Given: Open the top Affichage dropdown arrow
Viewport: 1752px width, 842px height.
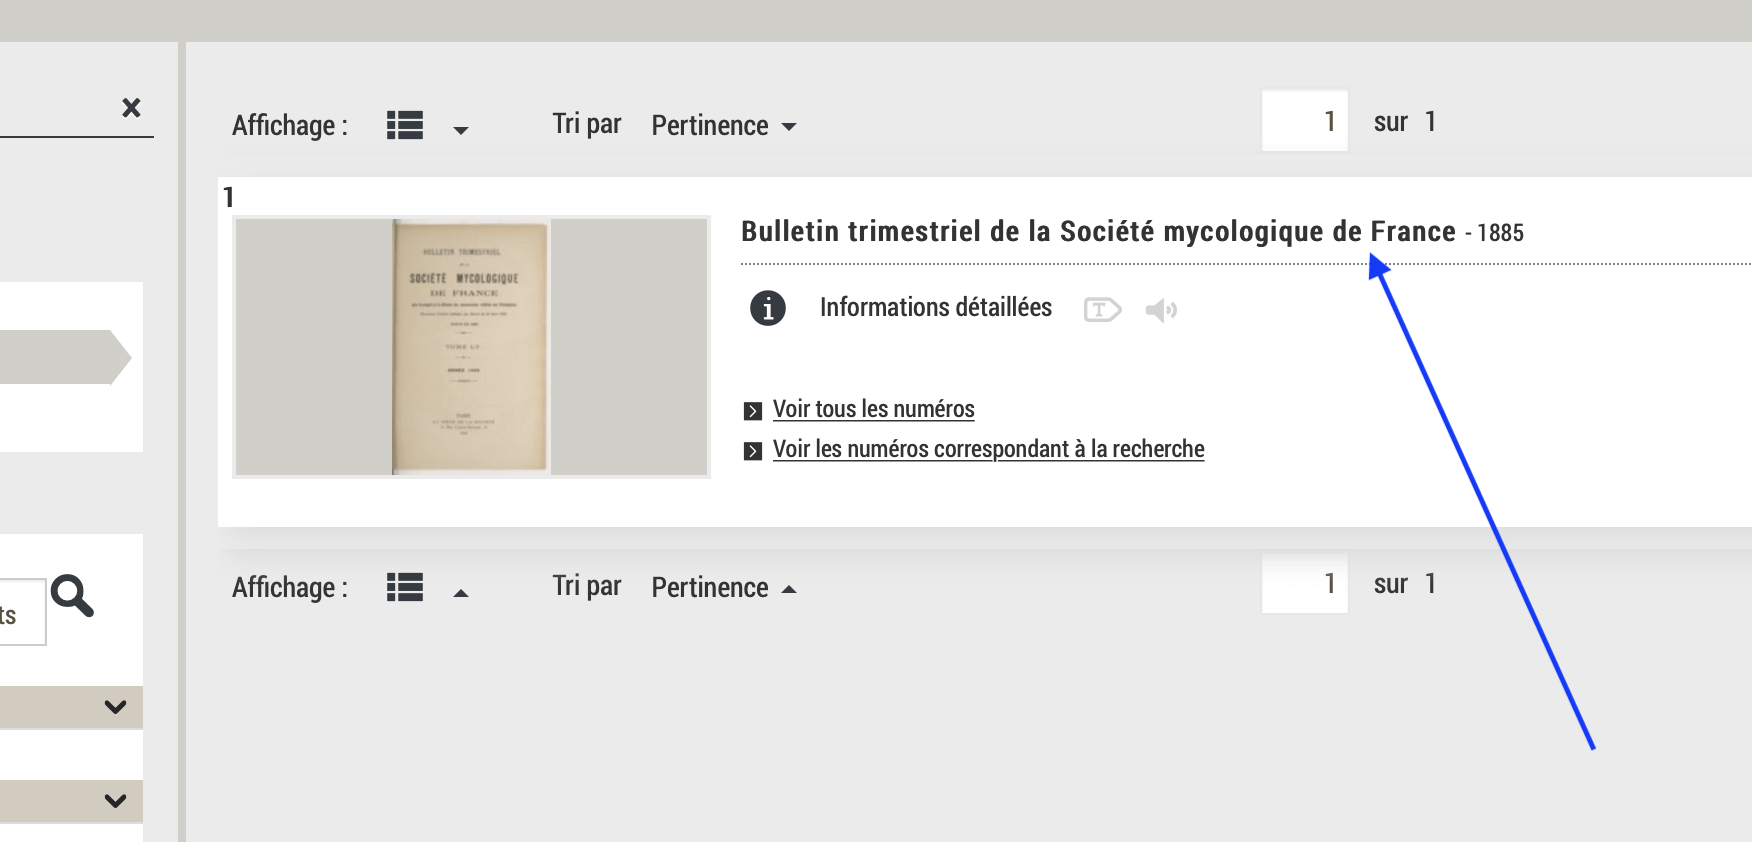Looking at the screenshot, I should (x=461, y=130).
